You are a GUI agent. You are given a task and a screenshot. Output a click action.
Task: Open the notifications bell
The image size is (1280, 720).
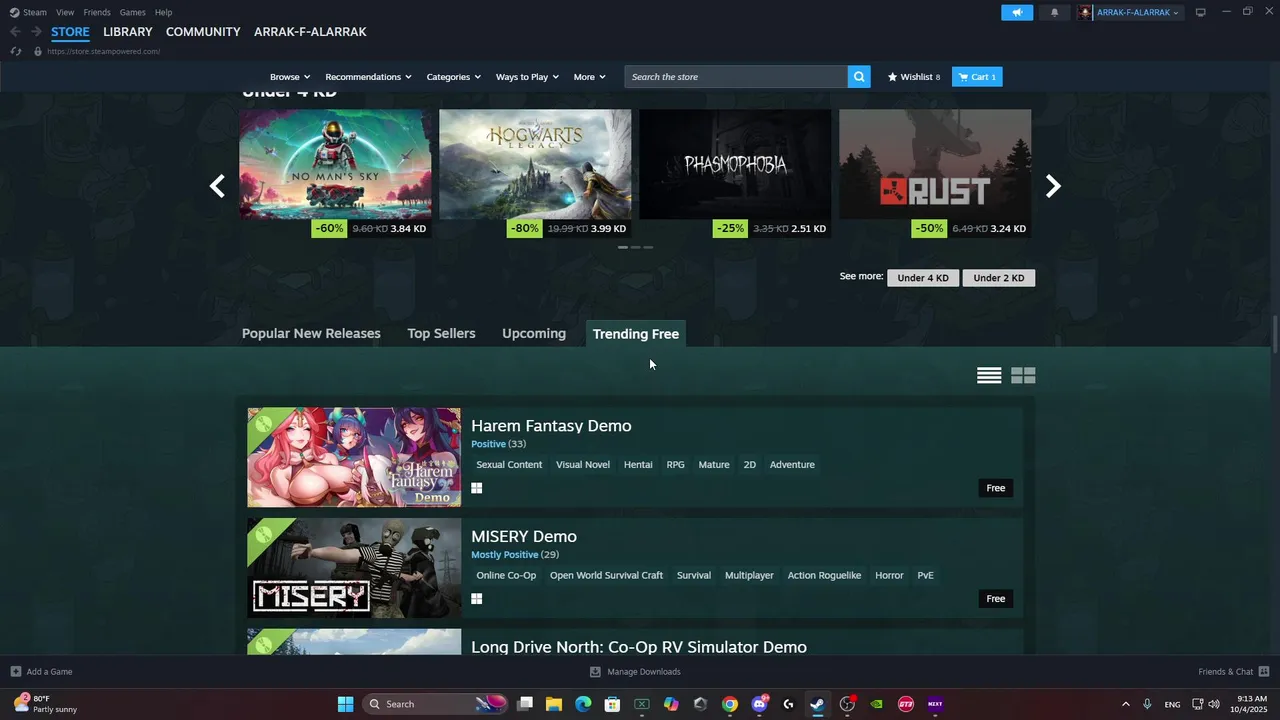[x=1054, y=12]
